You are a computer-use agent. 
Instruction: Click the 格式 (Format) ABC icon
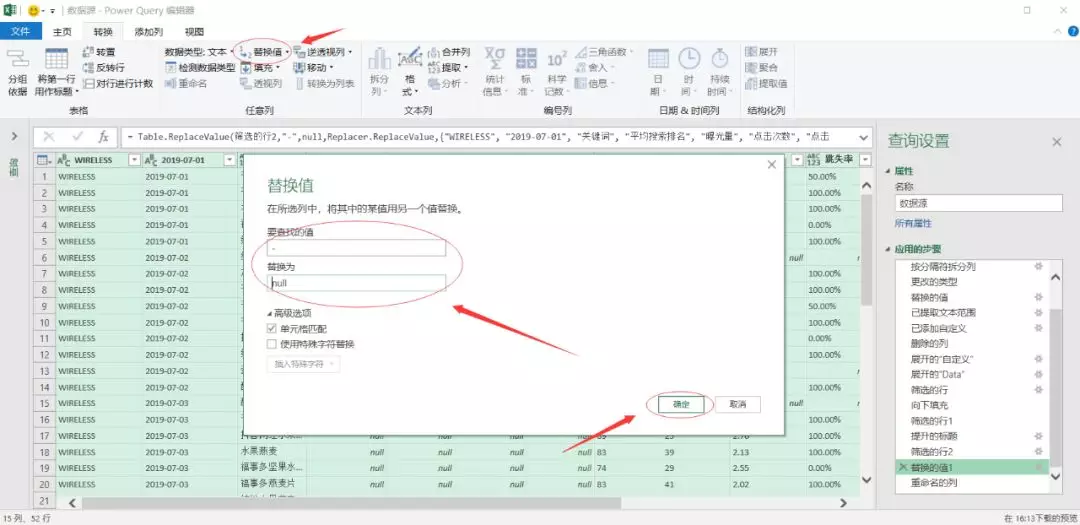pos(410,58)
